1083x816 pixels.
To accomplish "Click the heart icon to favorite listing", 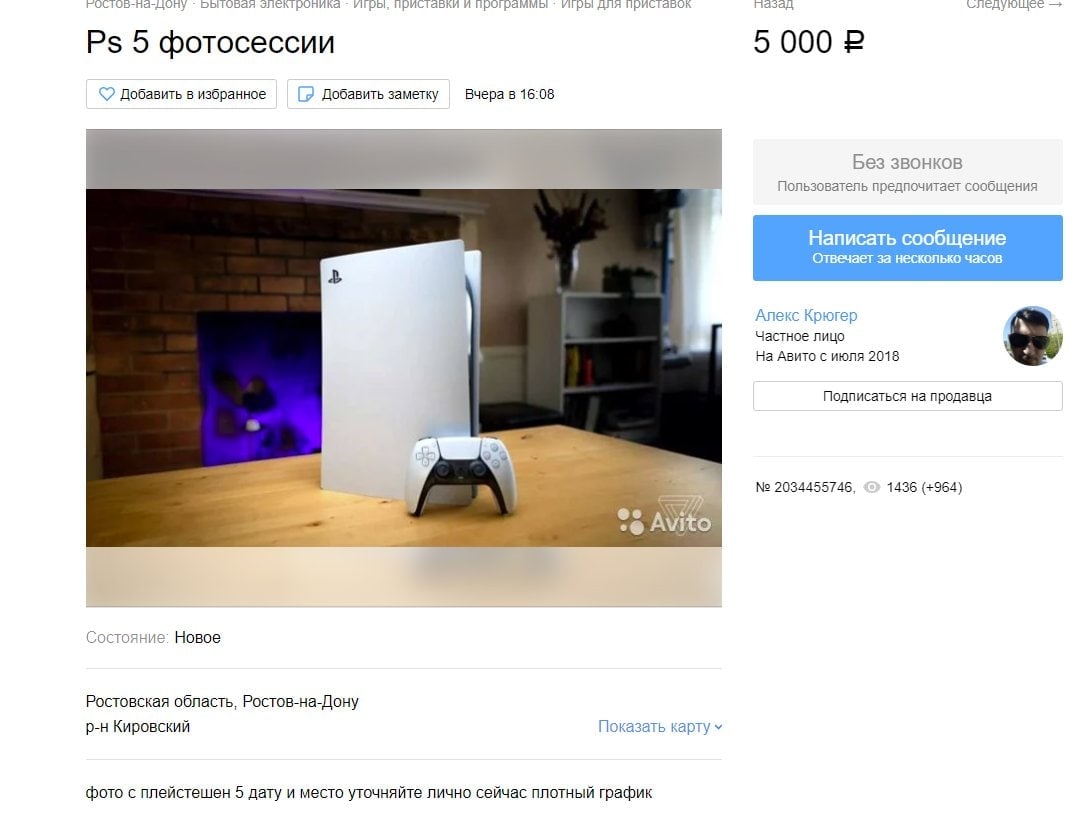I will click(x=106, y=94).
